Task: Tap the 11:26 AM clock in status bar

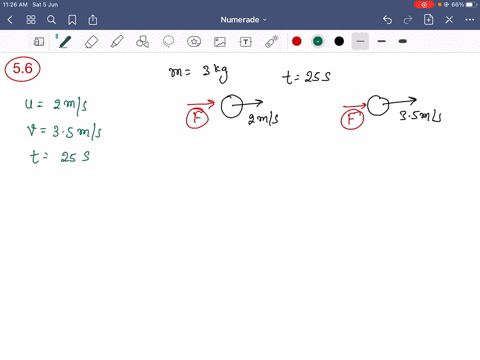Action: (15, 5)
